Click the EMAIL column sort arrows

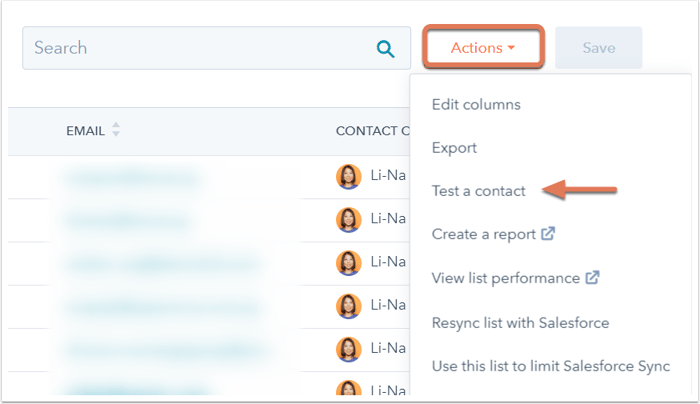point(116,131)
